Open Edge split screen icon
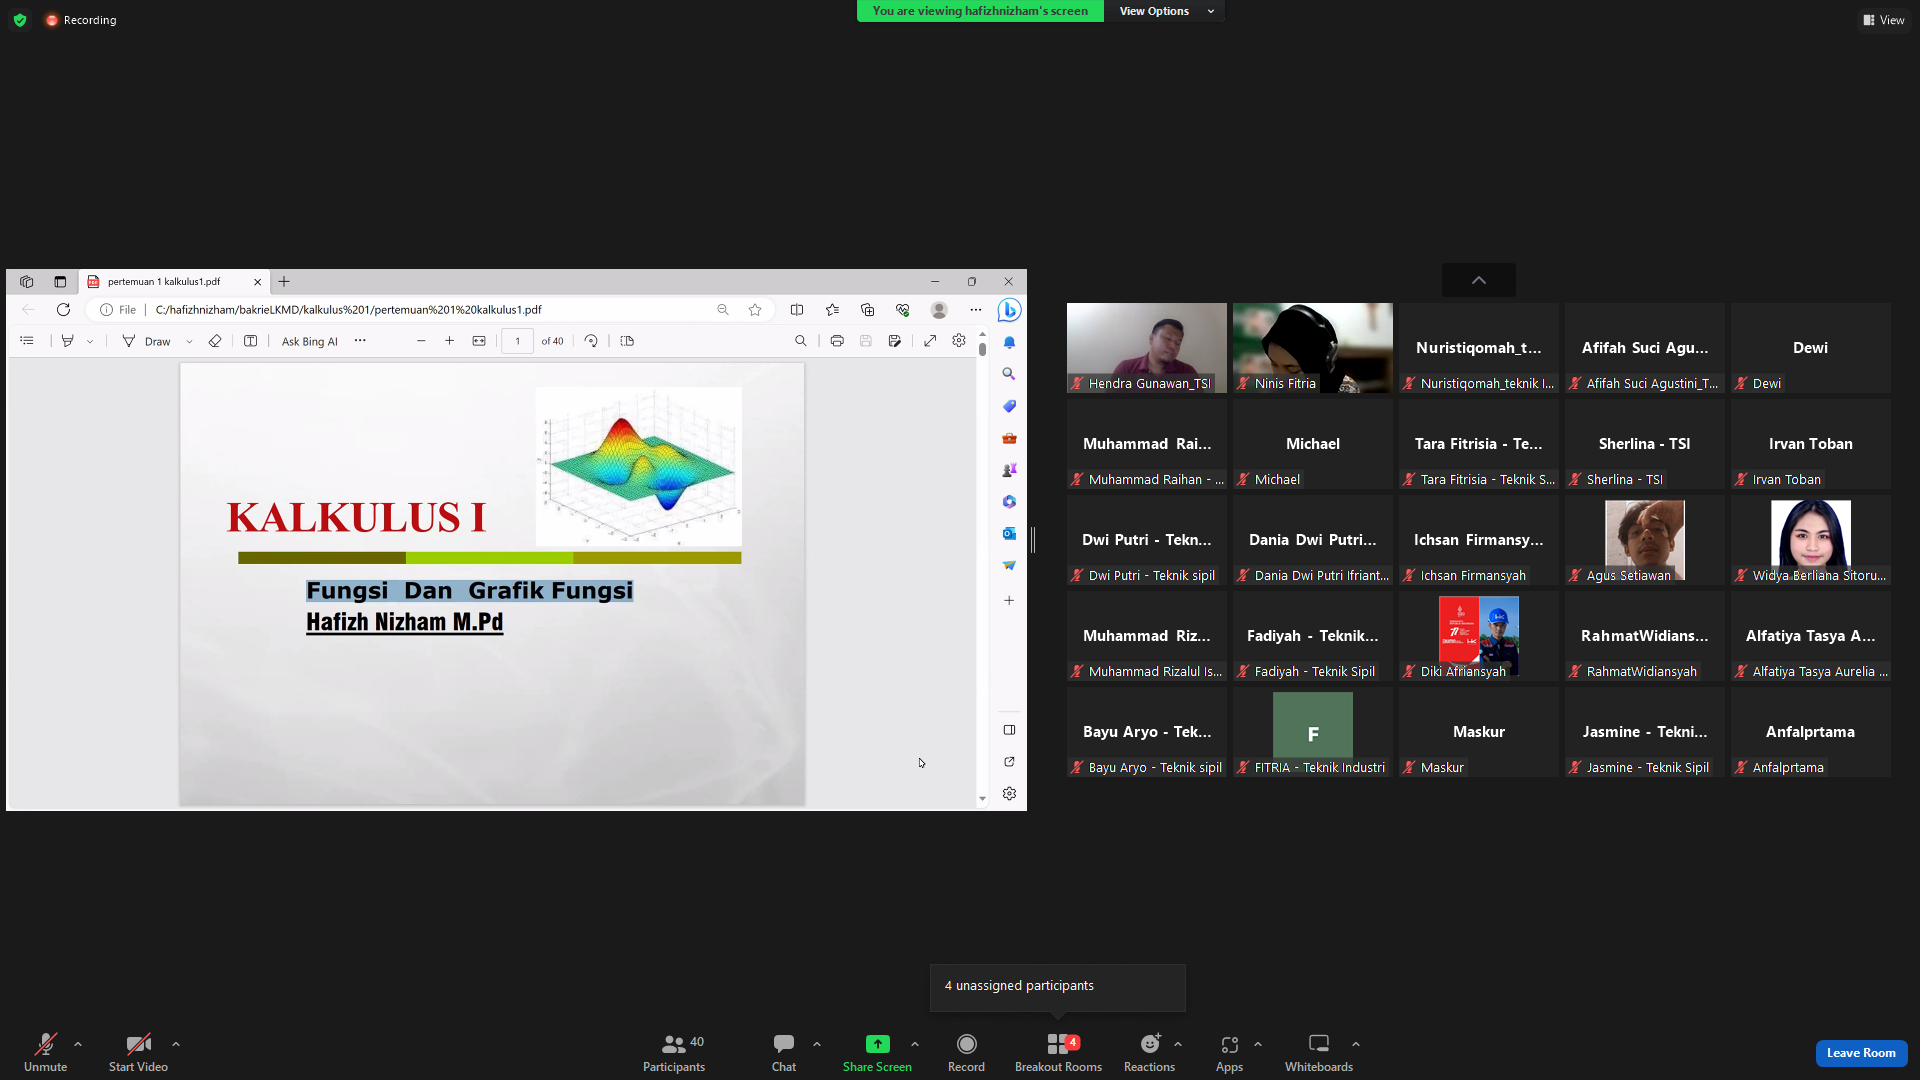 (x=797, y=310)
